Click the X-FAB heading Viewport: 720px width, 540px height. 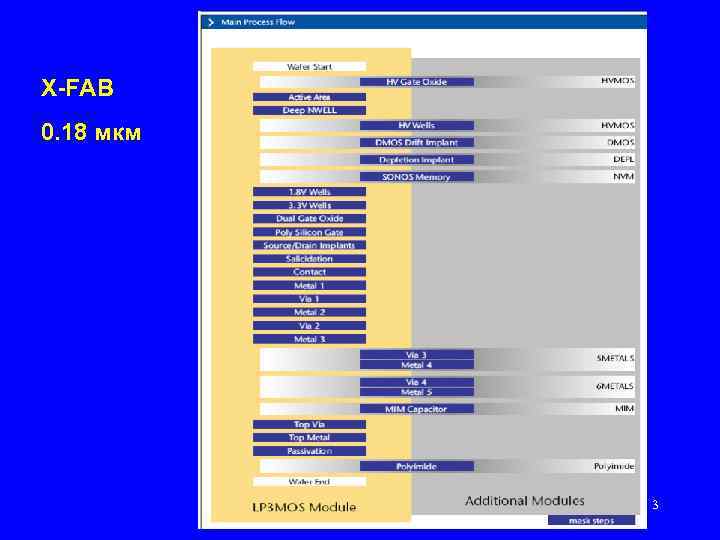tap(77, 87)
